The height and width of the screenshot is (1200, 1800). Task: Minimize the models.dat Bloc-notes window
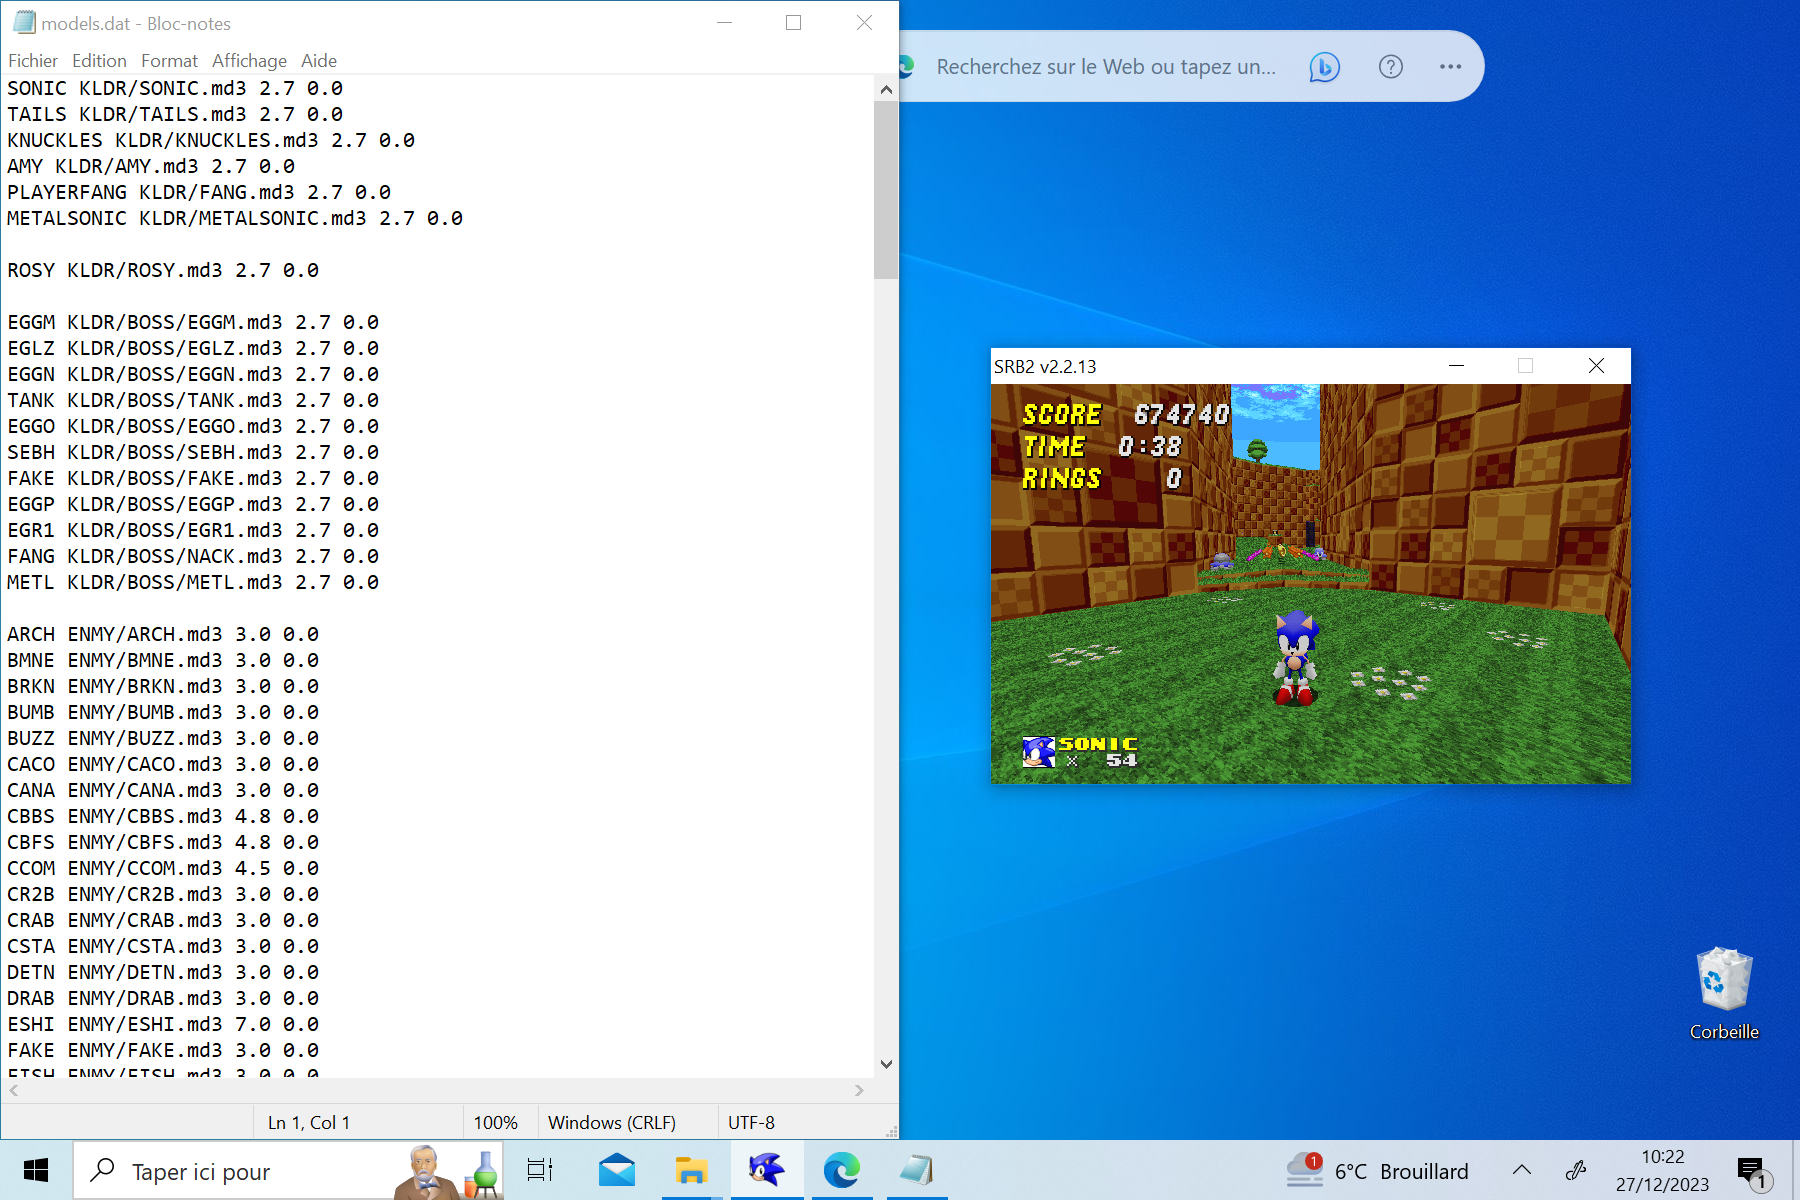tap(725, 22)
